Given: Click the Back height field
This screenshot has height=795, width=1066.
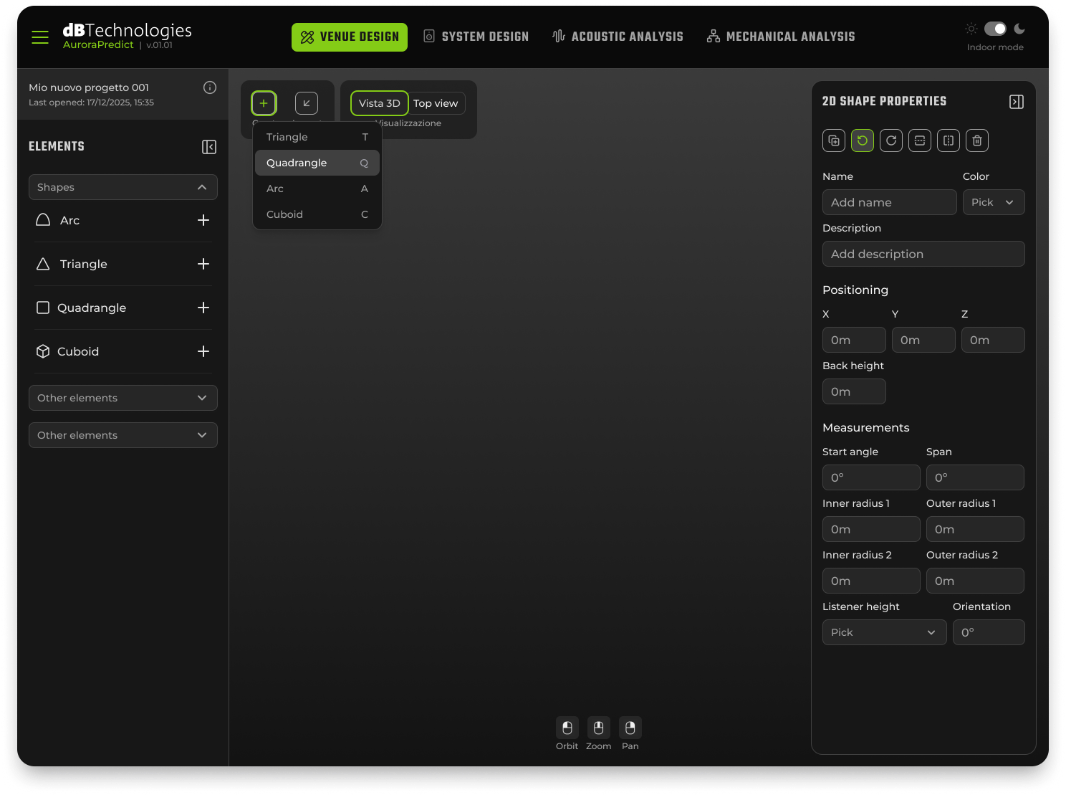Looking at the screenshot, I should point(854,392).
